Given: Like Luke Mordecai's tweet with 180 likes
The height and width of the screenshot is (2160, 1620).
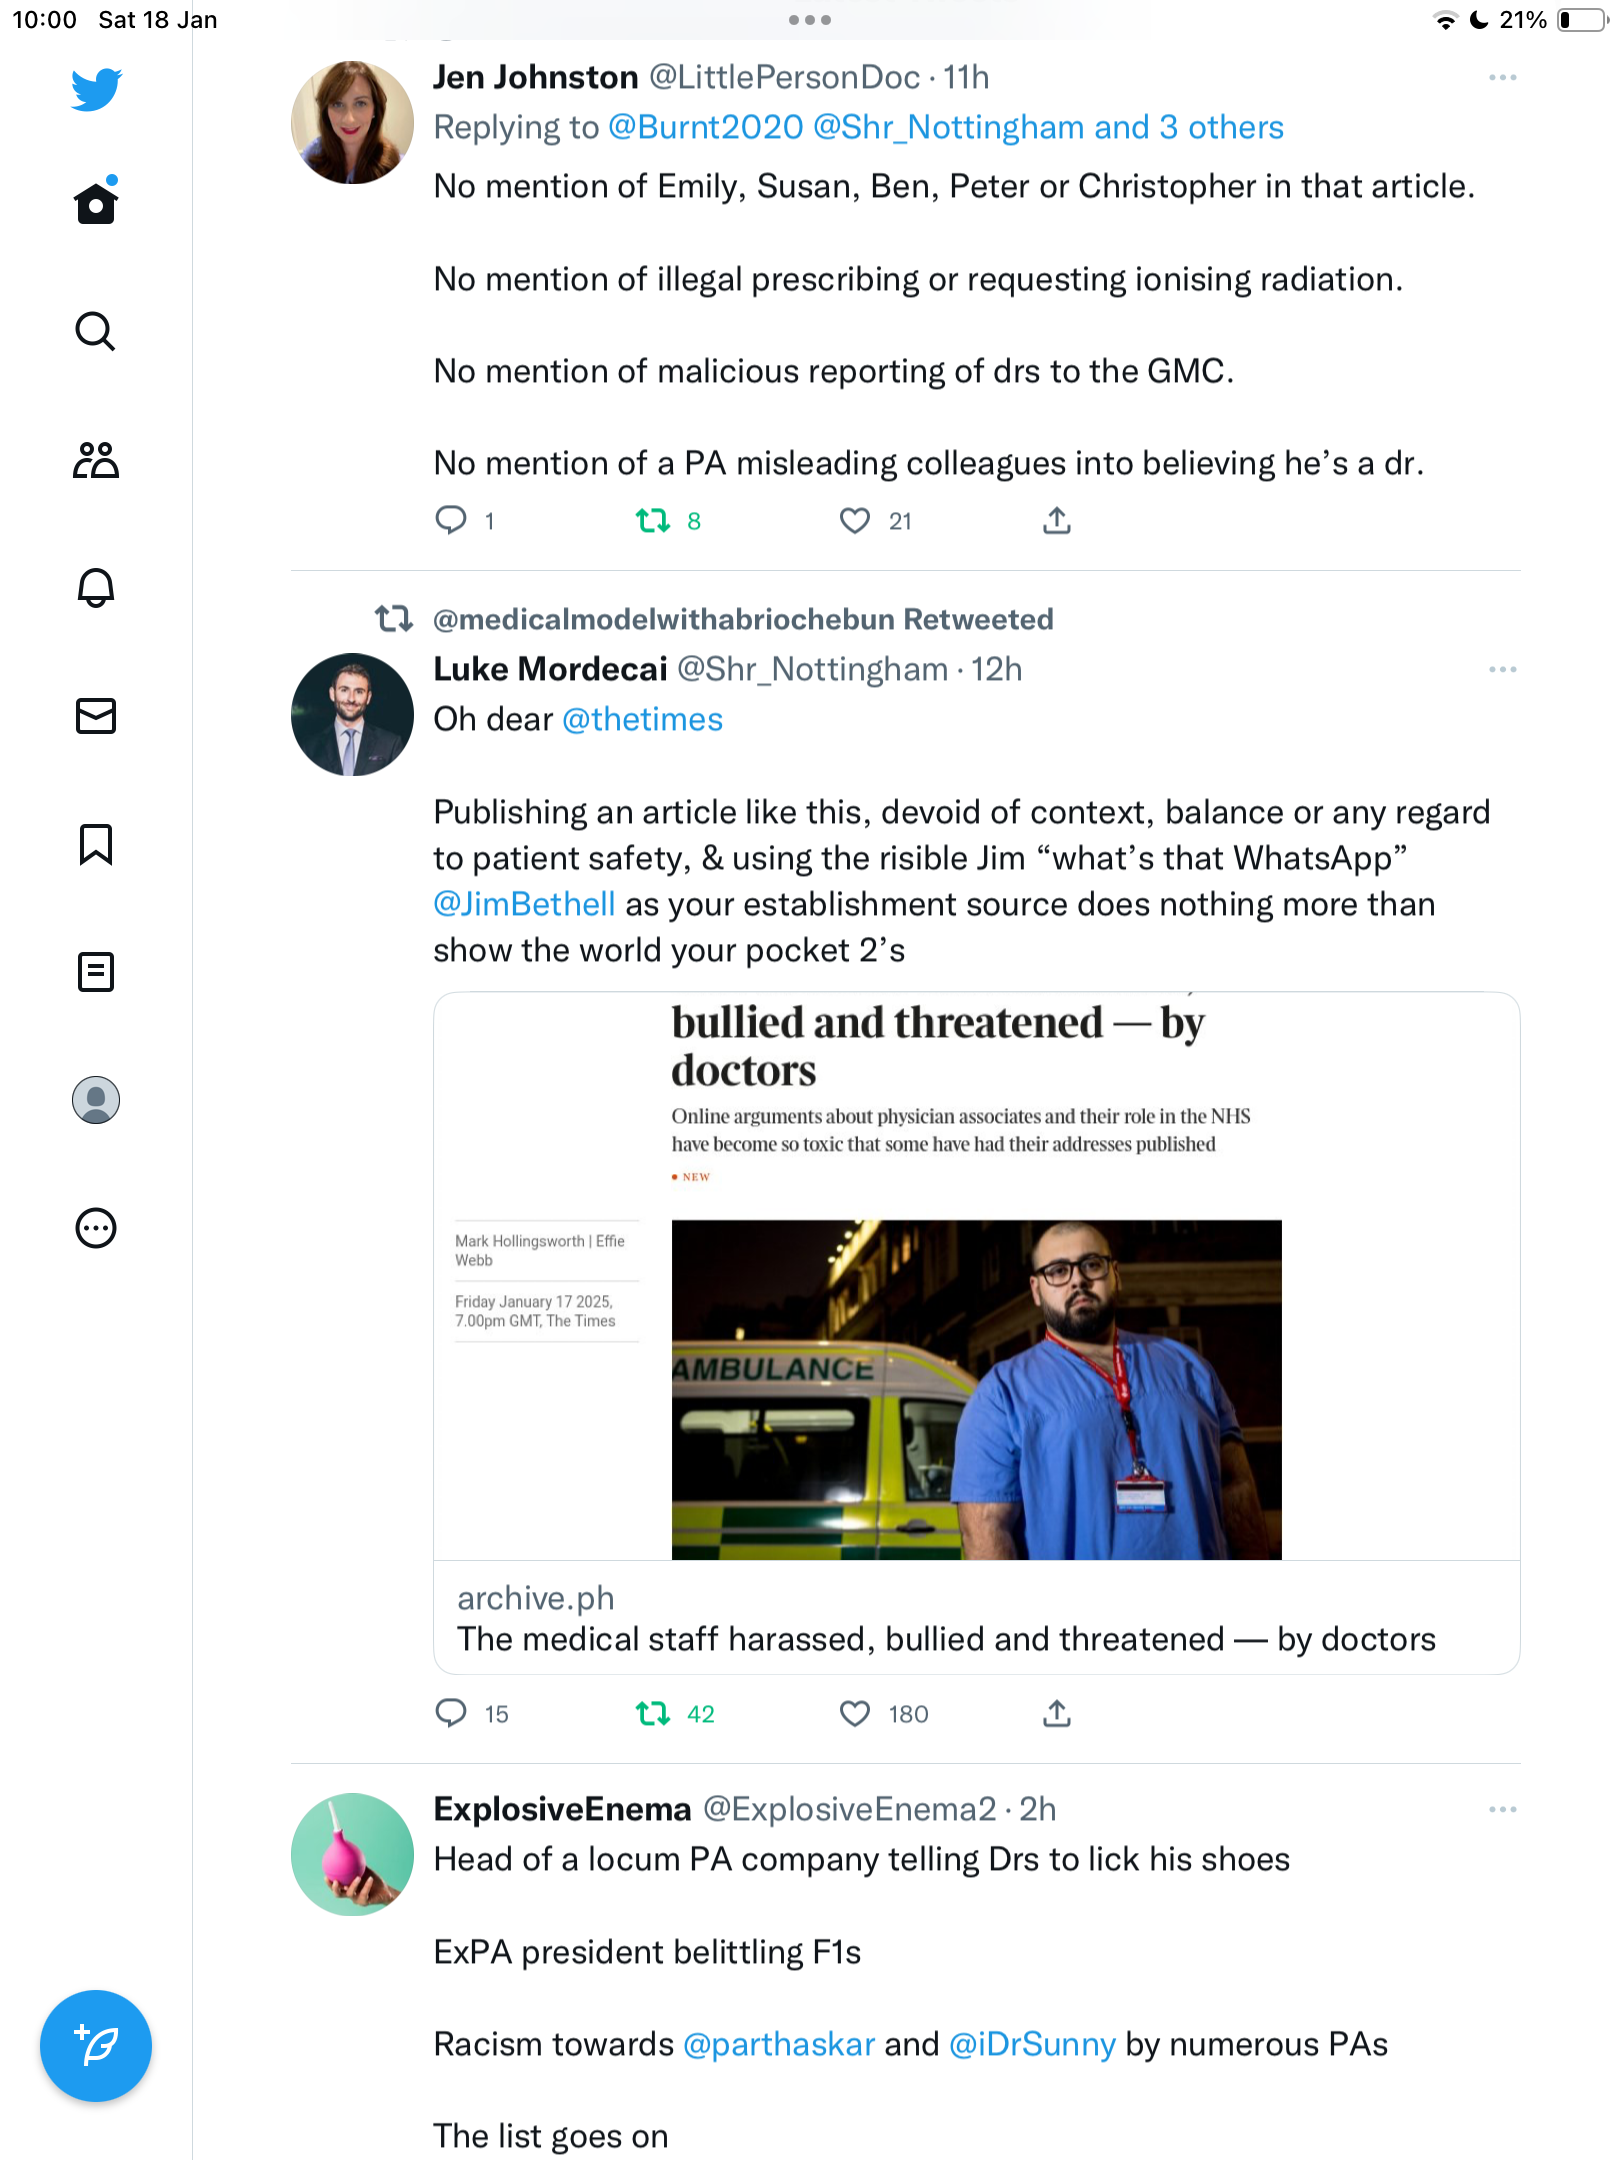Looking at the screenshot, I should [855, 1714].
